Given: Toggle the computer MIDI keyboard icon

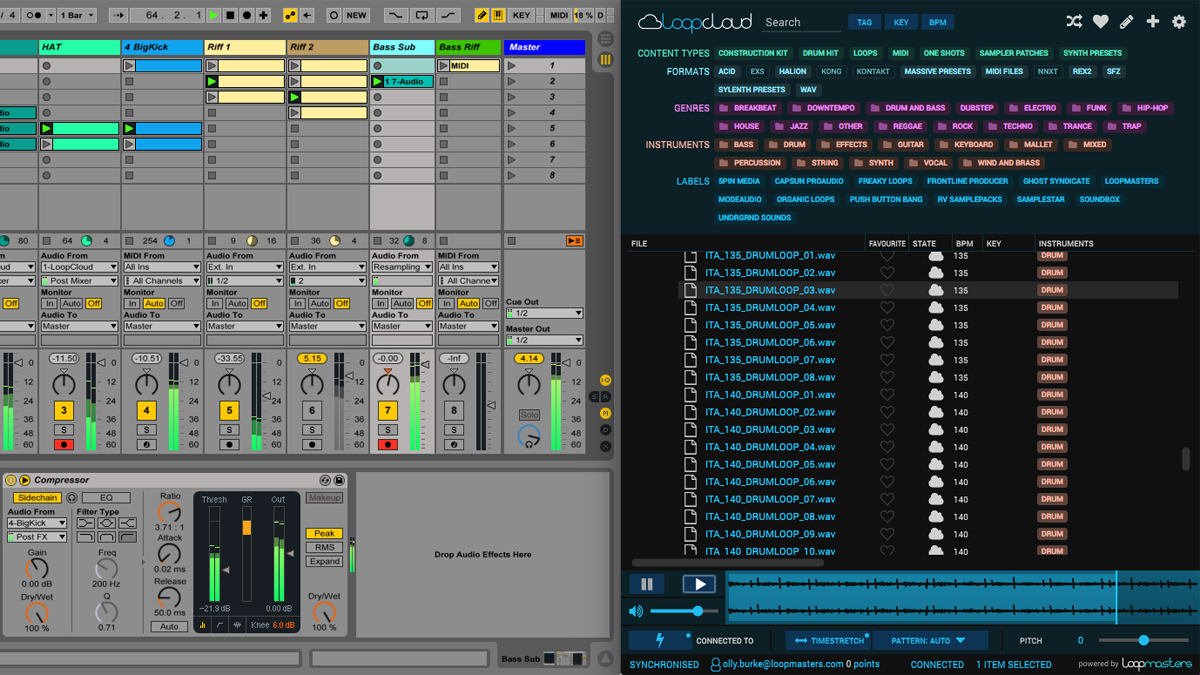Looking at the screenshot, I should click(x=498, y=15).
